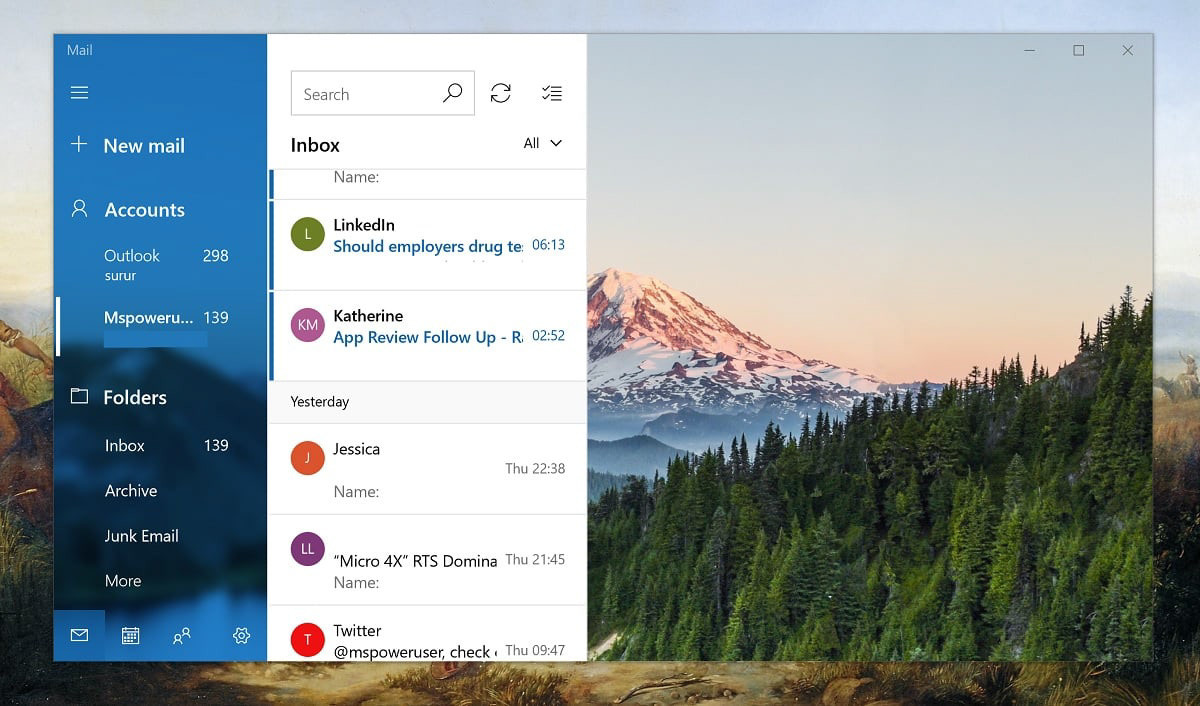This screenshot has width=1200, height=706.
Task: Maximize the Mail window
Action: 1078,50
